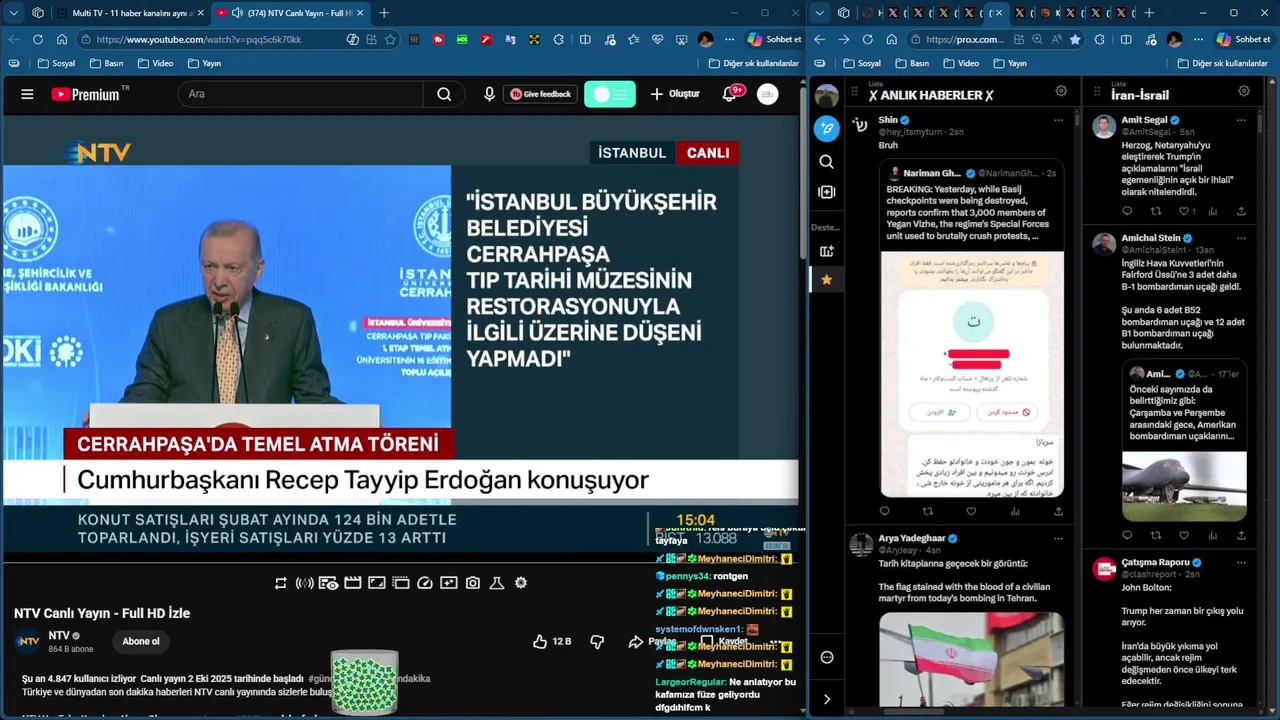Screen dimensions: 1280x720
Task: Click the YouTube search magnifier button
Action: (444, 94)
